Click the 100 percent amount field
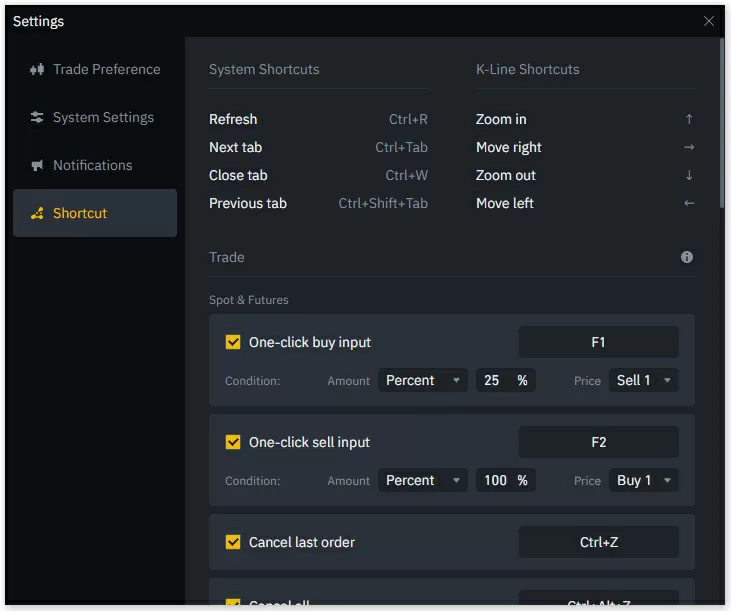 505,480
